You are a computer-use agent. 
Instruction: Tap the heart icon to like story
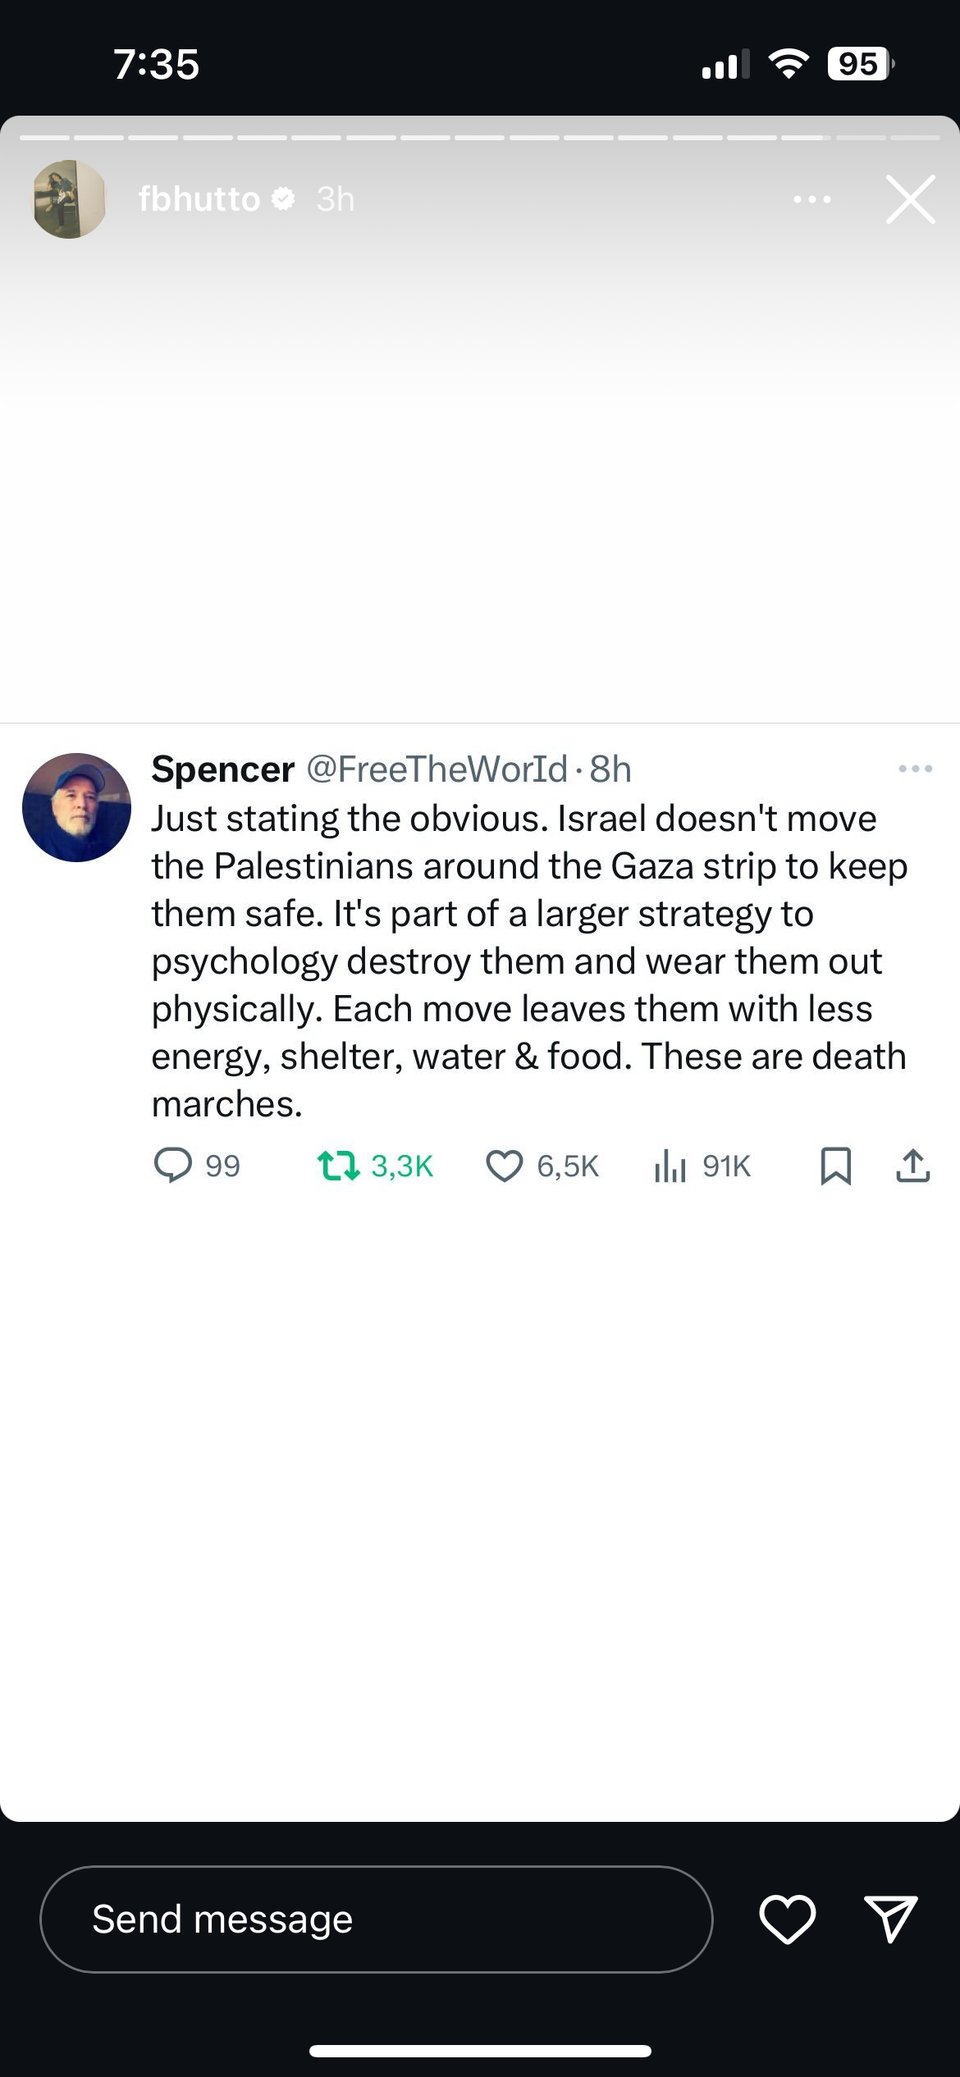coord(787,1919)
